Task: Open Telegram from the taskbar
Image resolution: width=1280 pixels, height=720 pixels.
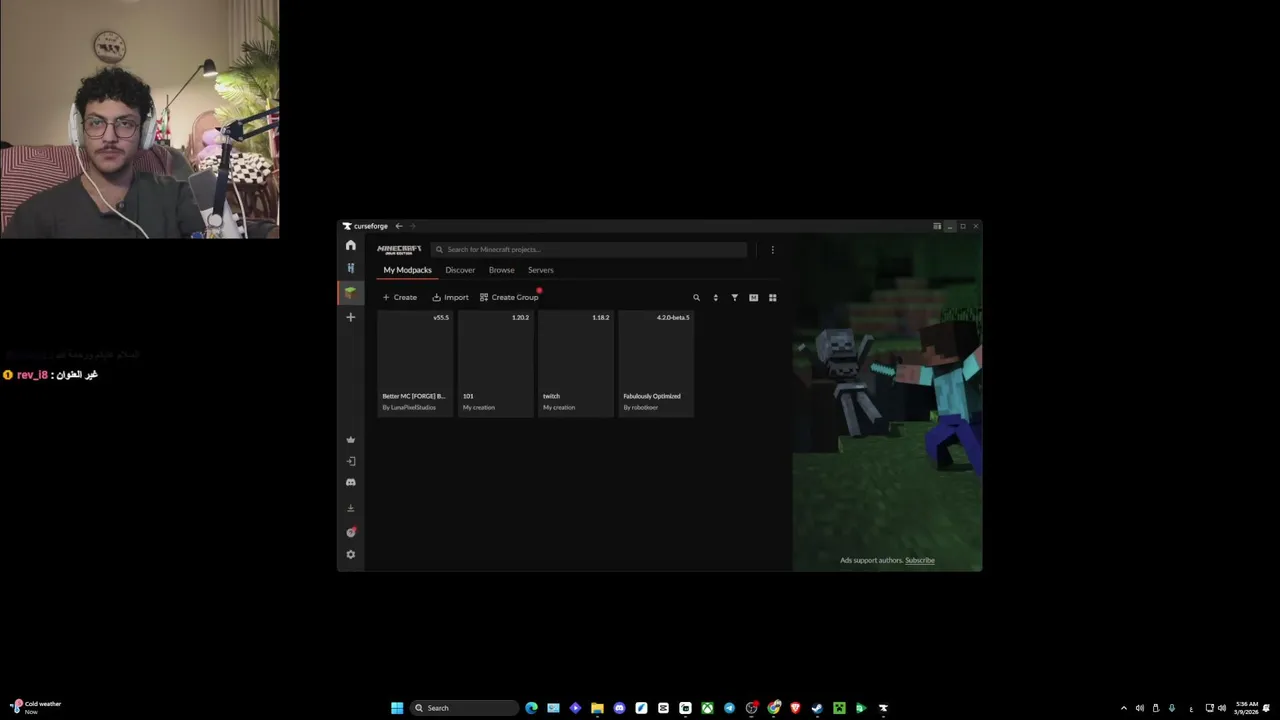Action: click(x=729, y=708)
